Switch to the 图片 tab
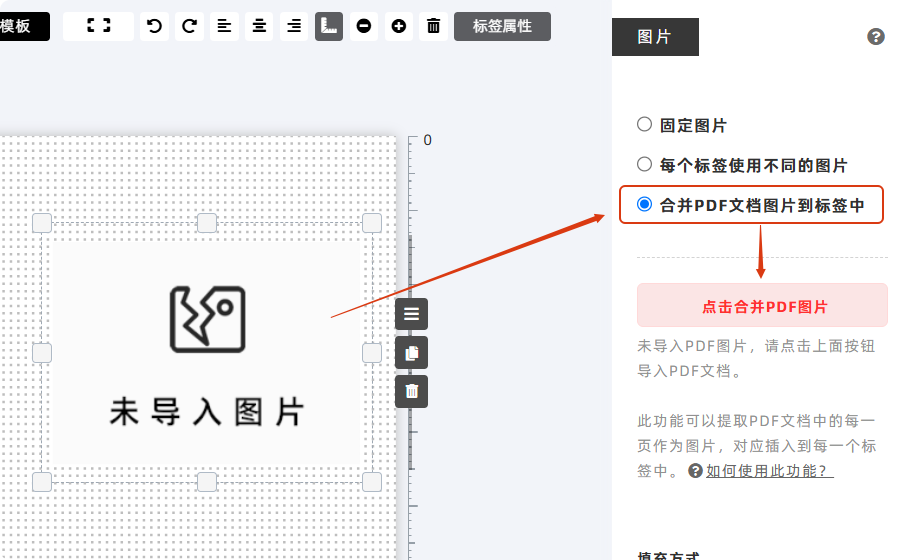 [x=655, y=37]
